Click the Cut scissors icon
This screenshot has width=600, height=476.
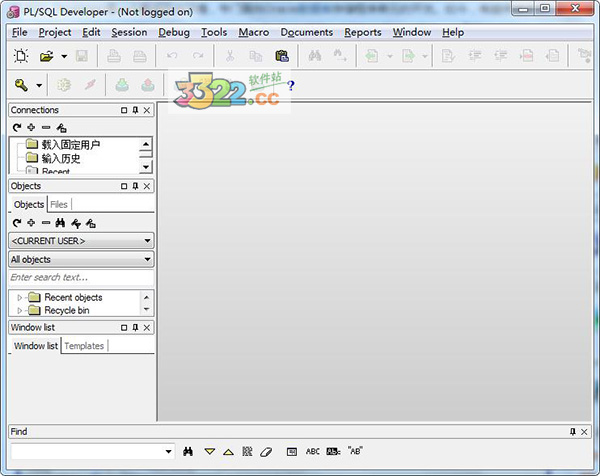pyautogui.click(x=230, y=56)
